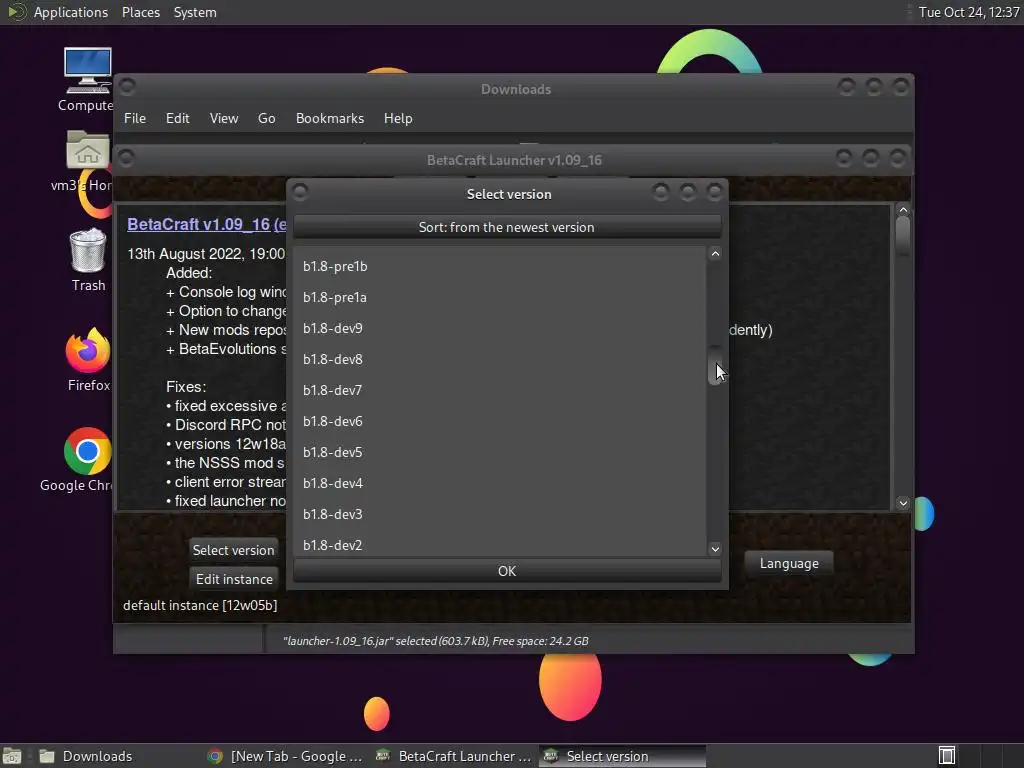This screenshot has width=1024, height=768.
Task: Open Edit menu in Downloads window
Action: [x=178, y=118]
